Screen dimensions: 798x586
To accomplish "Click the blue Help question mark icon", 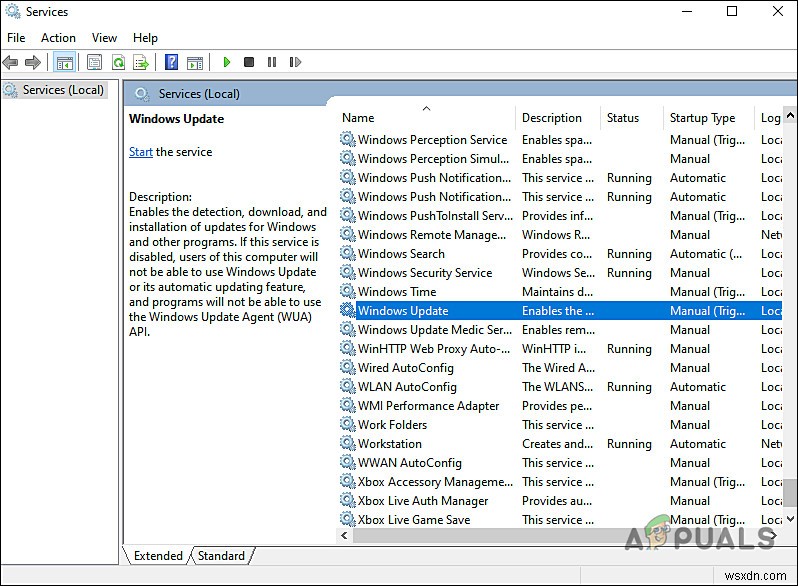I will click(171, 62).
